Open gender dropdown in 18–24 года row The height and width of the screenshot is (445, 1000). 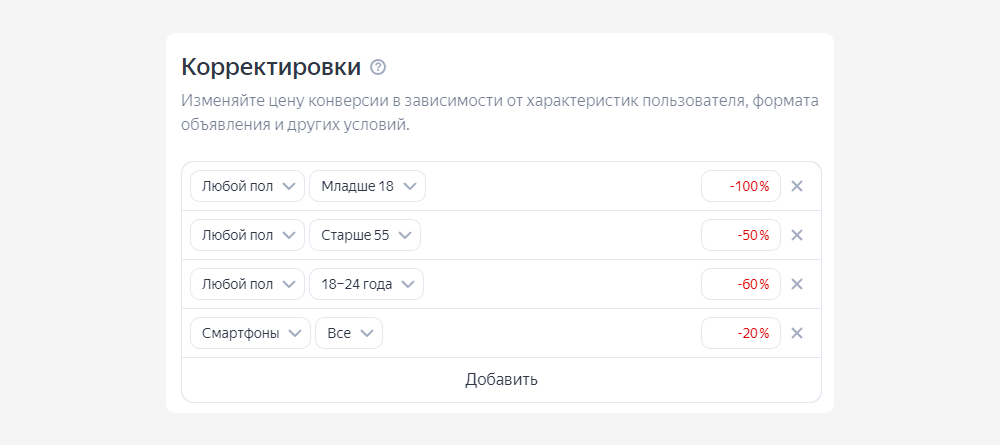coord(247,284)
